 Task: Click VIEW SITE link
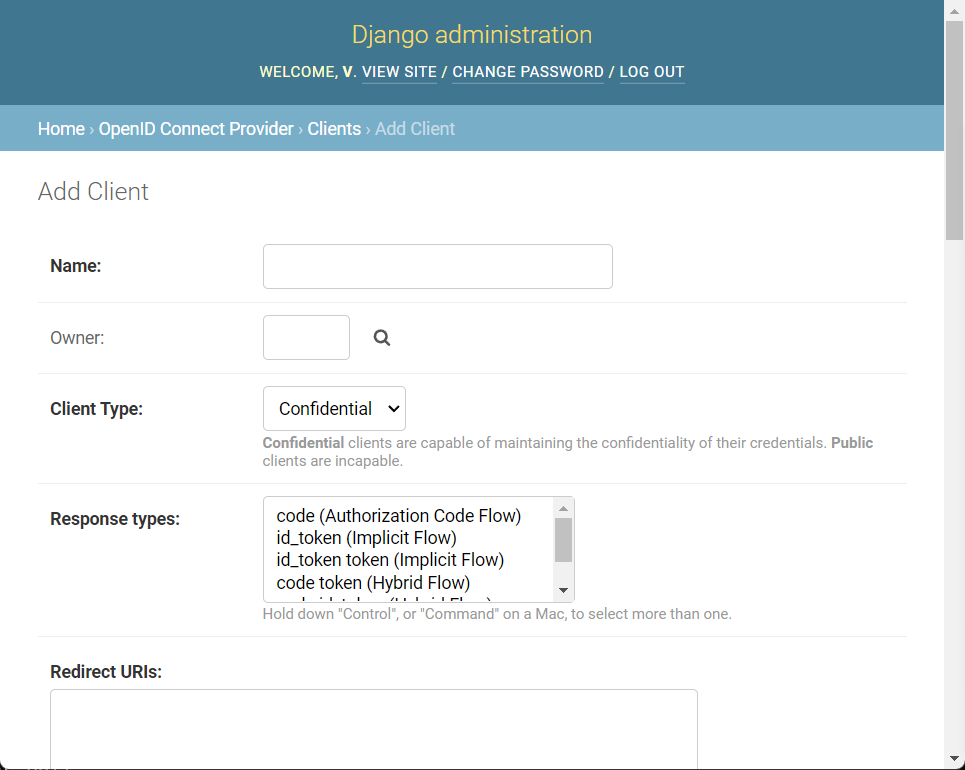click(399, 72)
